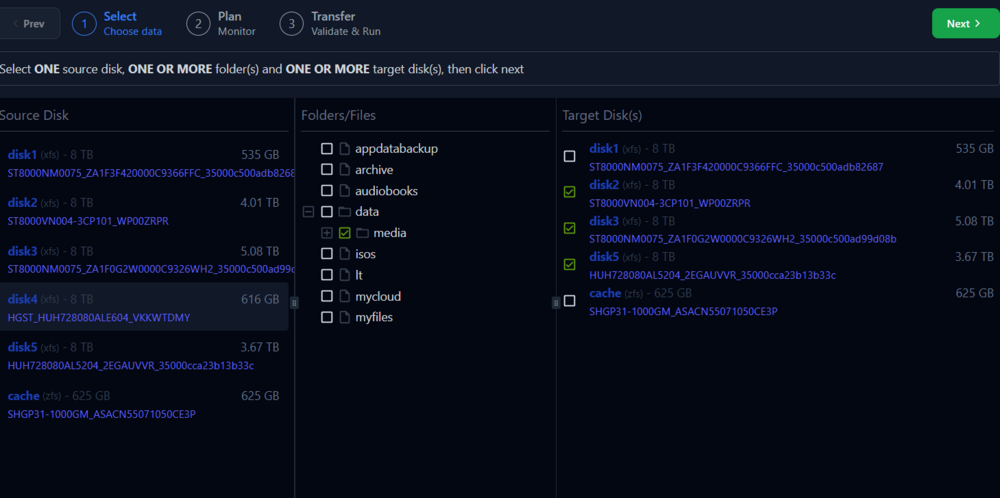Enable the myfiles checkbox
This screenshot has height=498, width=1000.
(x=327, y=317)
